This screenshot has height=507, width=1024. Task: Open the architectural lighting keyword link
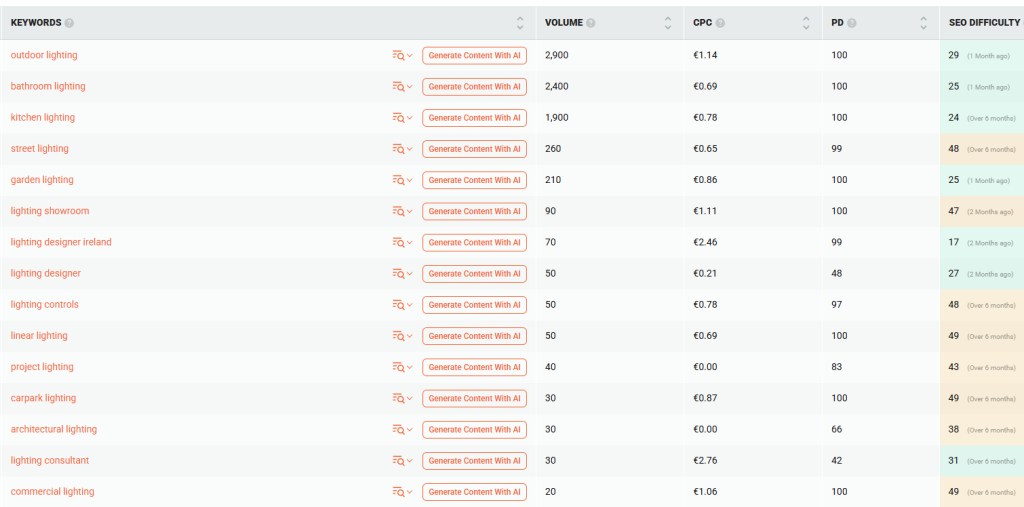tap(54, 429)
